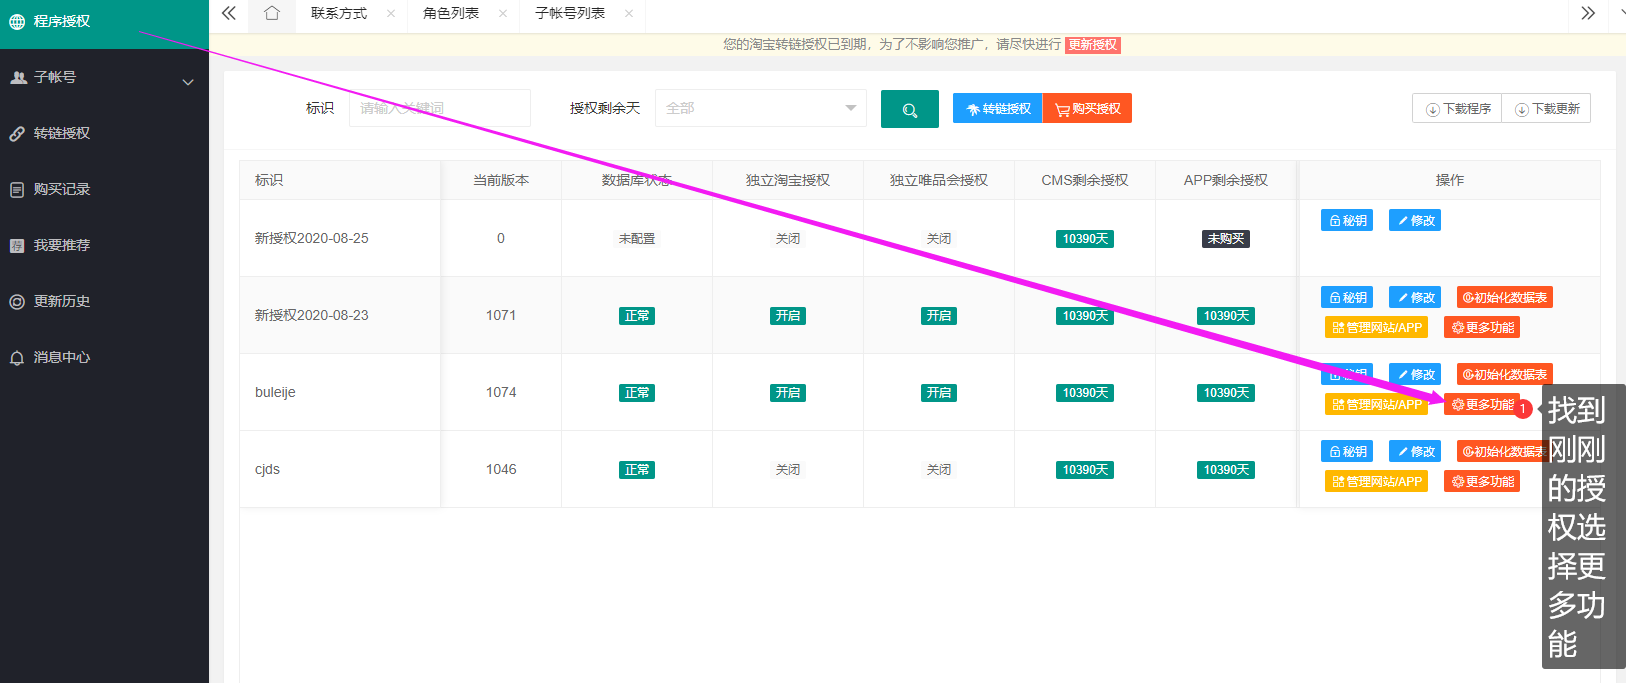Click the blue 转链授权 button
The image size is (1626, 683).
tap(997, 109)
